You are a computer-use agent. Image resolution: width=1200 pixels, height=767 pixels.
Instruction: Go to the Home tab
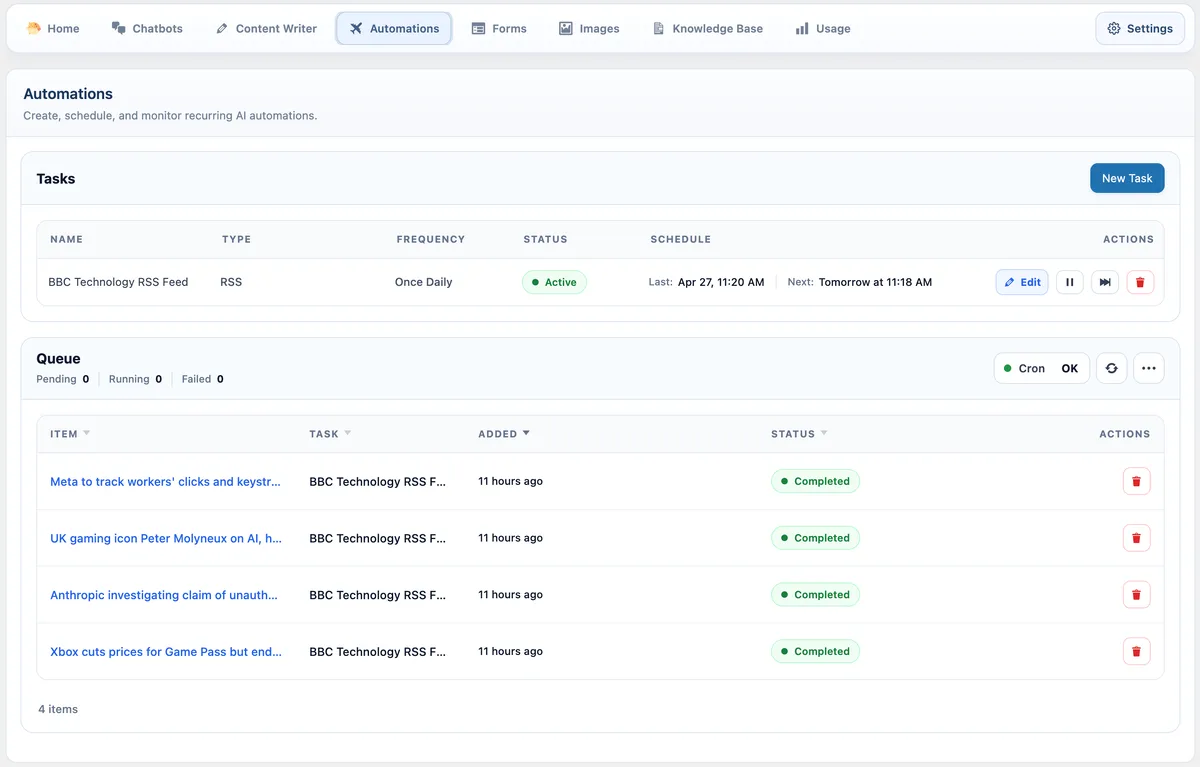(53, 29)
